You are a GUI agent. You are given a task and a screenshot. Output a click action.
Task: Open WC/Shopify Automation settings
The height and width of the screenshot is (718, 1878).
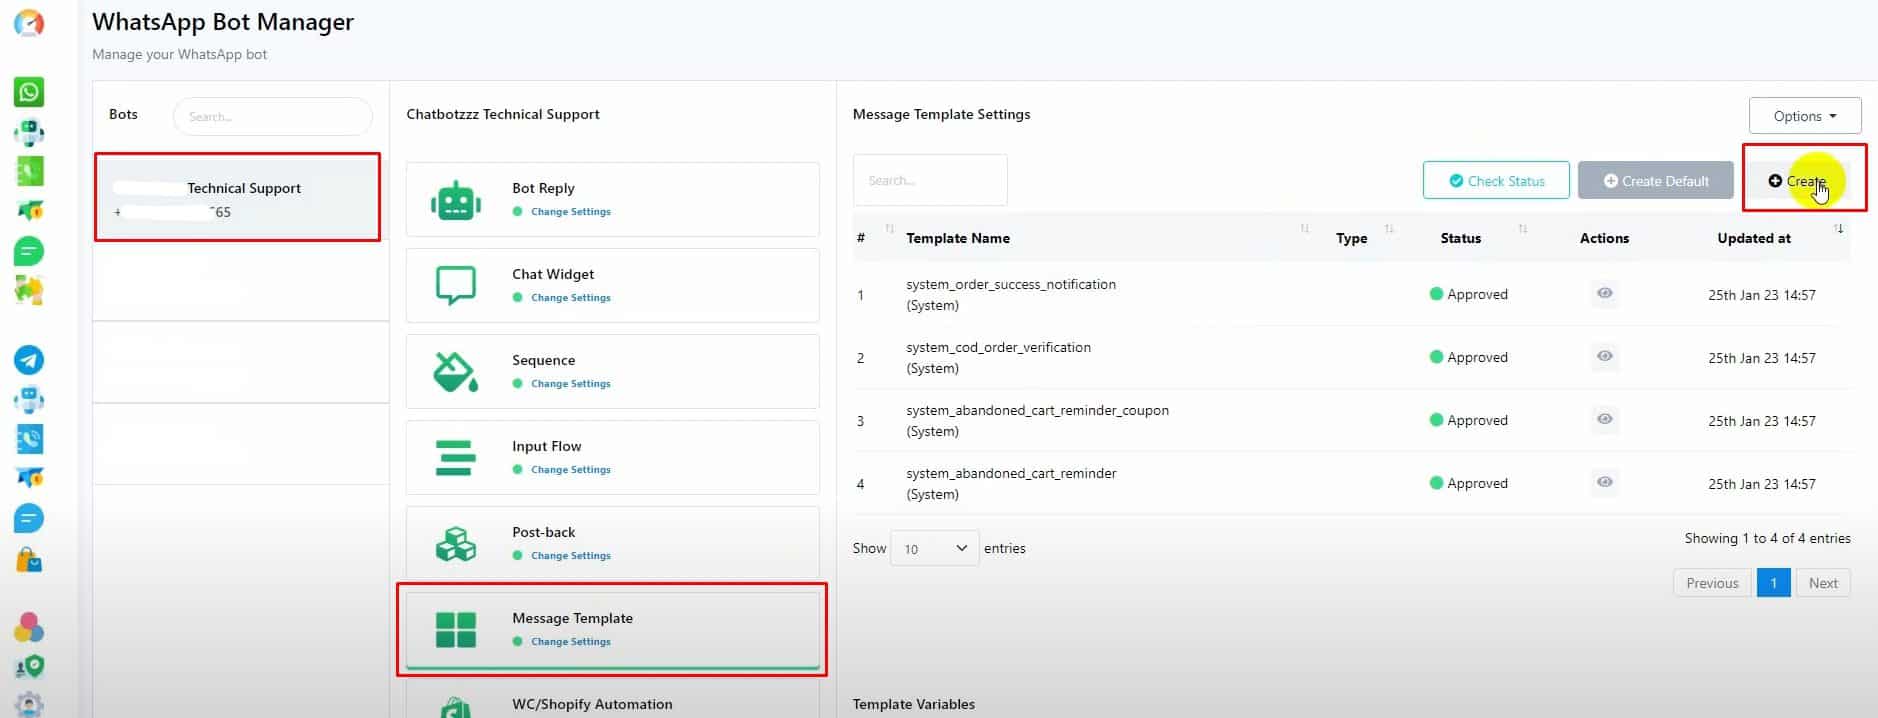tap(592, 704)
